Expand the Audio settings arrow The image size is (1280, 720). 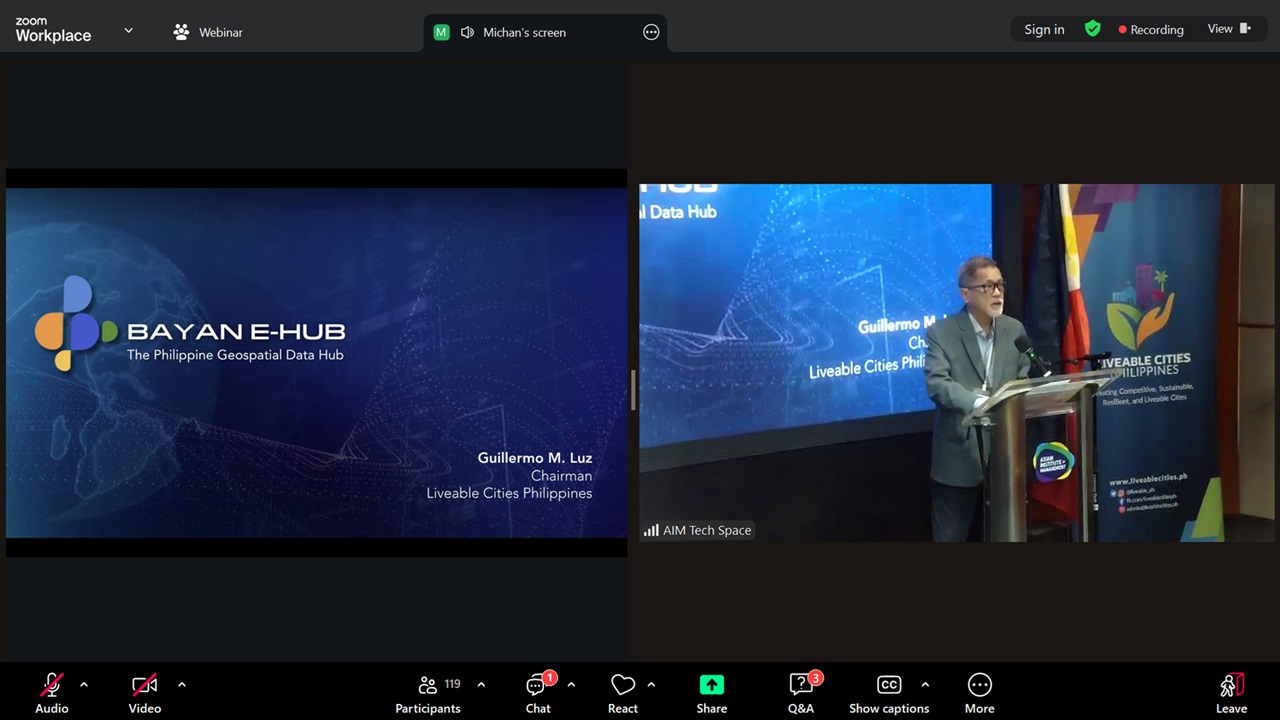point(84,685)
